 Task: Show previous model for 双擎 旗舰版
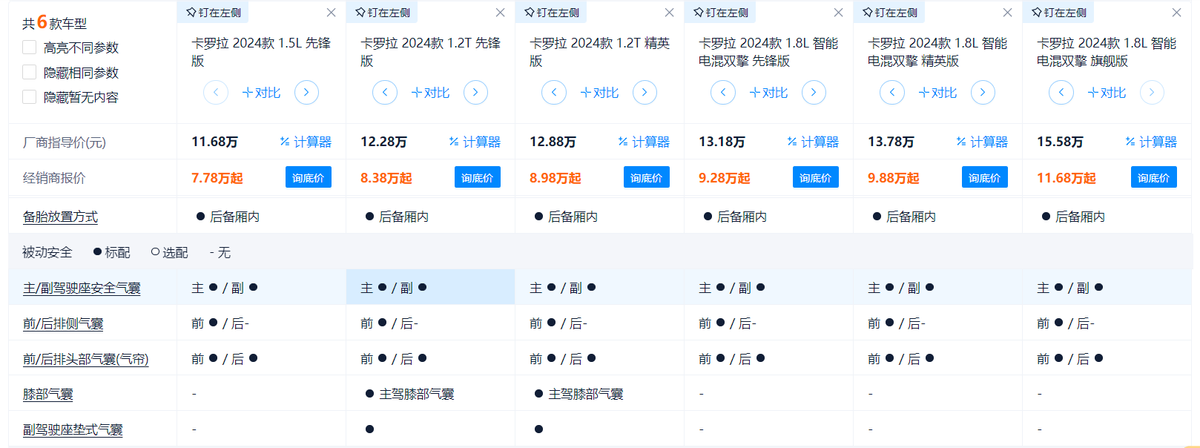1061,93
